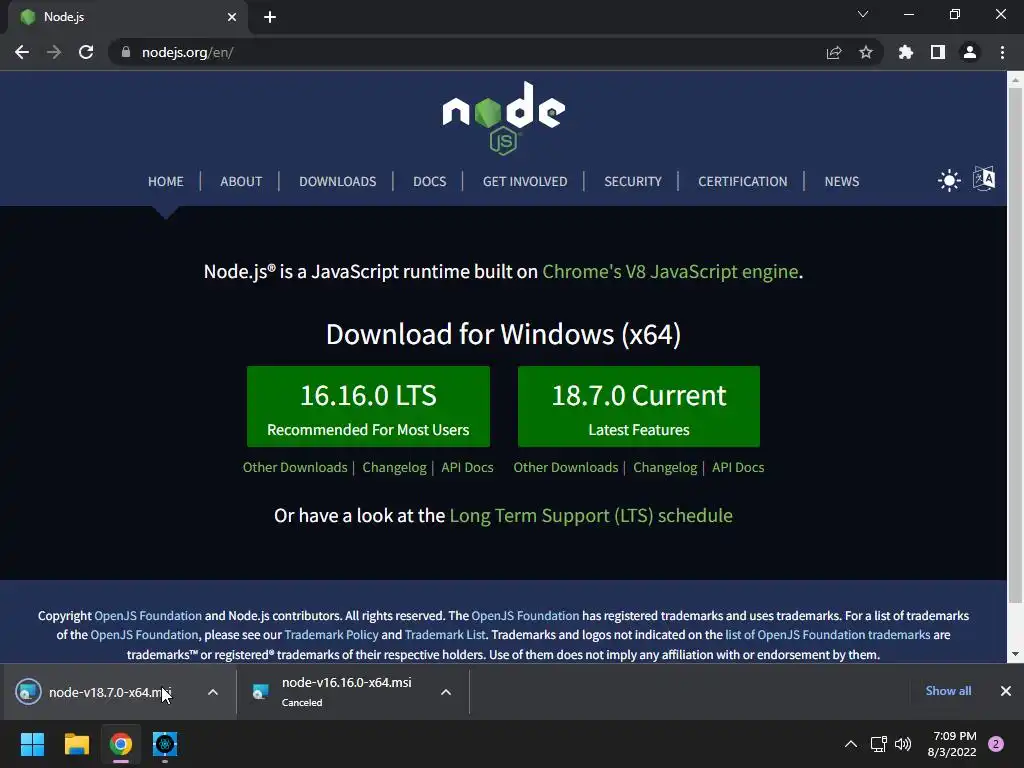The height and width of the screenshot is (768, 1024).
Task: Share this page icon in address bar
Action: [834, 52]
